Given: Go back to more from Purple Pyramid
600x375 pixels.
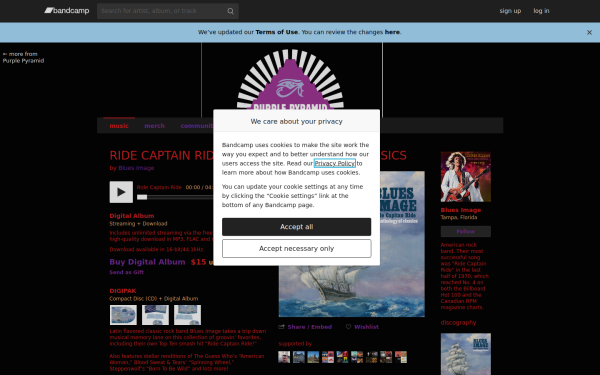Looking at the screenshot, I should click(23, 57).
